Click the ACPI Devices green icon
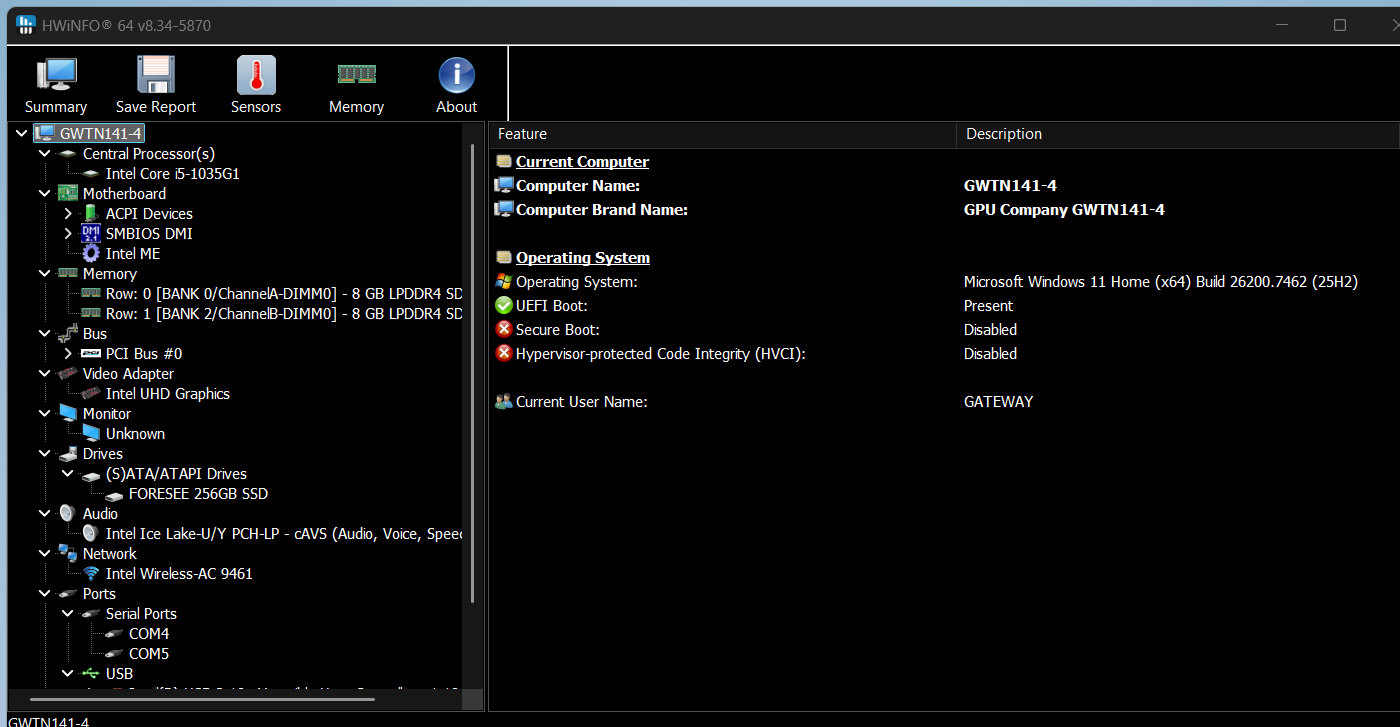The image size is (1400, 727). [91, 213]
